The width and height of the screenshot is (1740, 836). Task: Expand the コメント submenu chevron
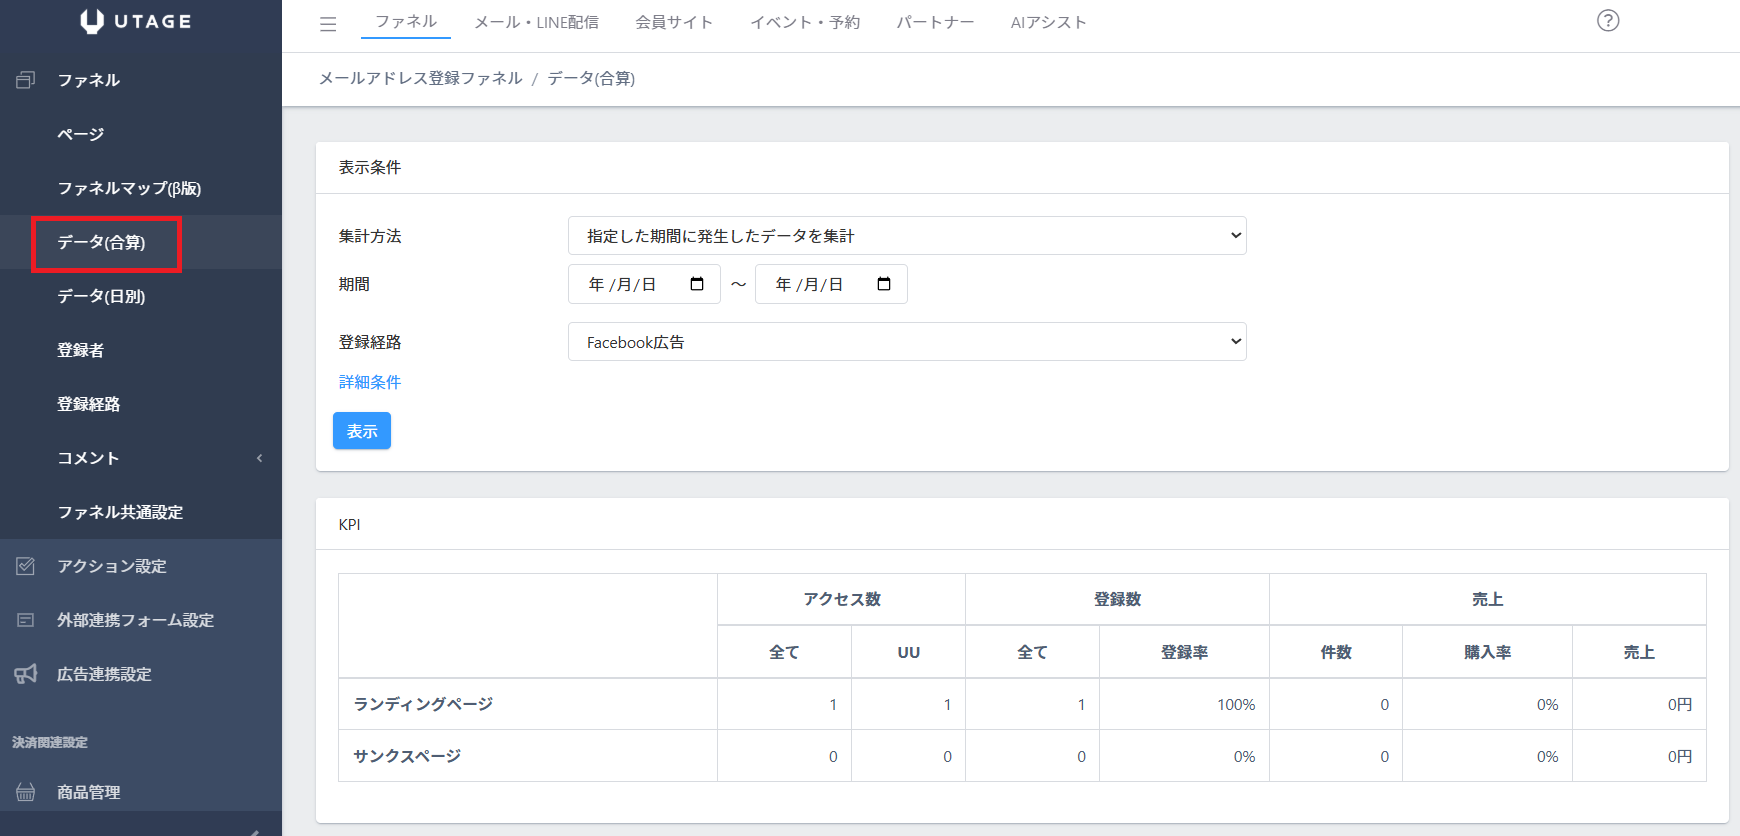[x=259, y=458]
